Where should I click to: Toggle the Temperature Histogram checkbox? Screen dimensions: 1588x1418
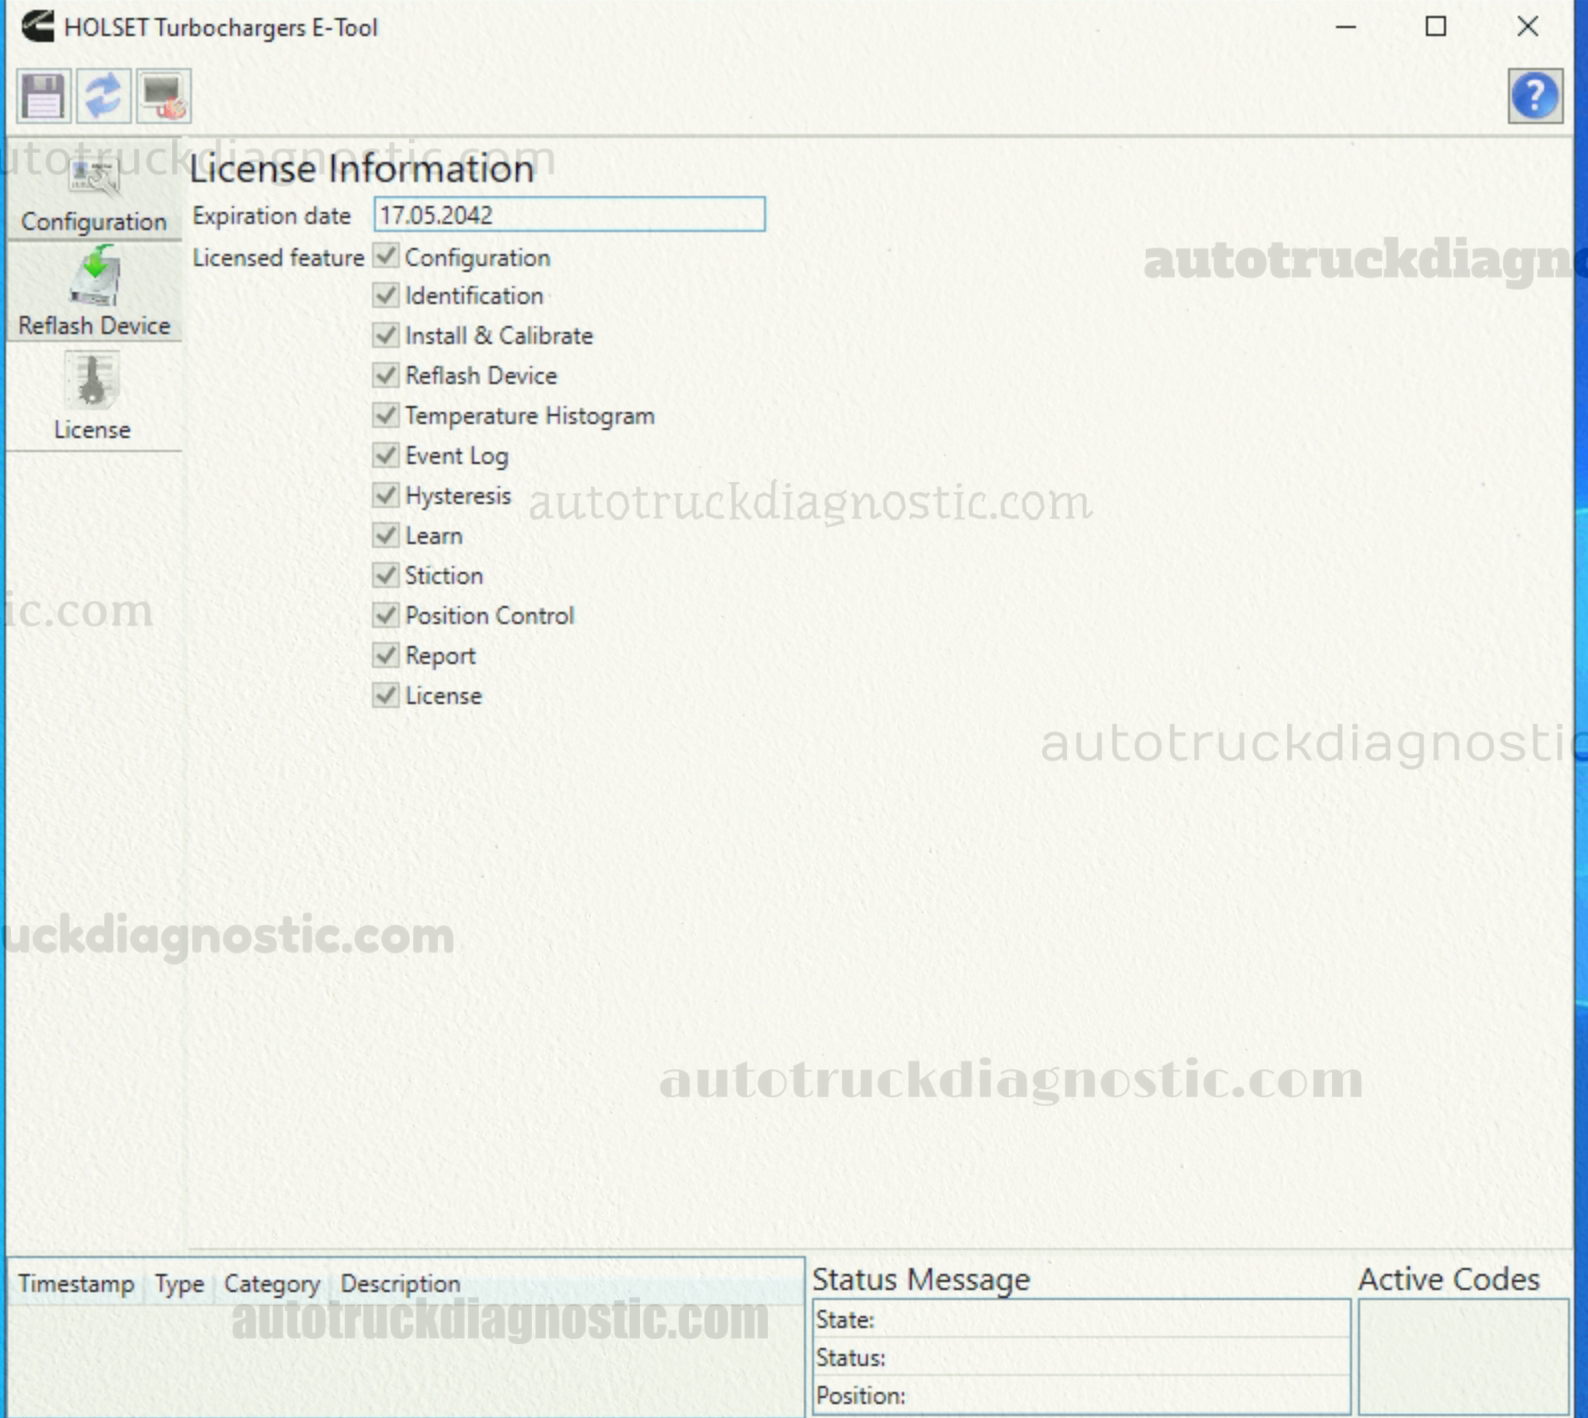coord(386,415)
